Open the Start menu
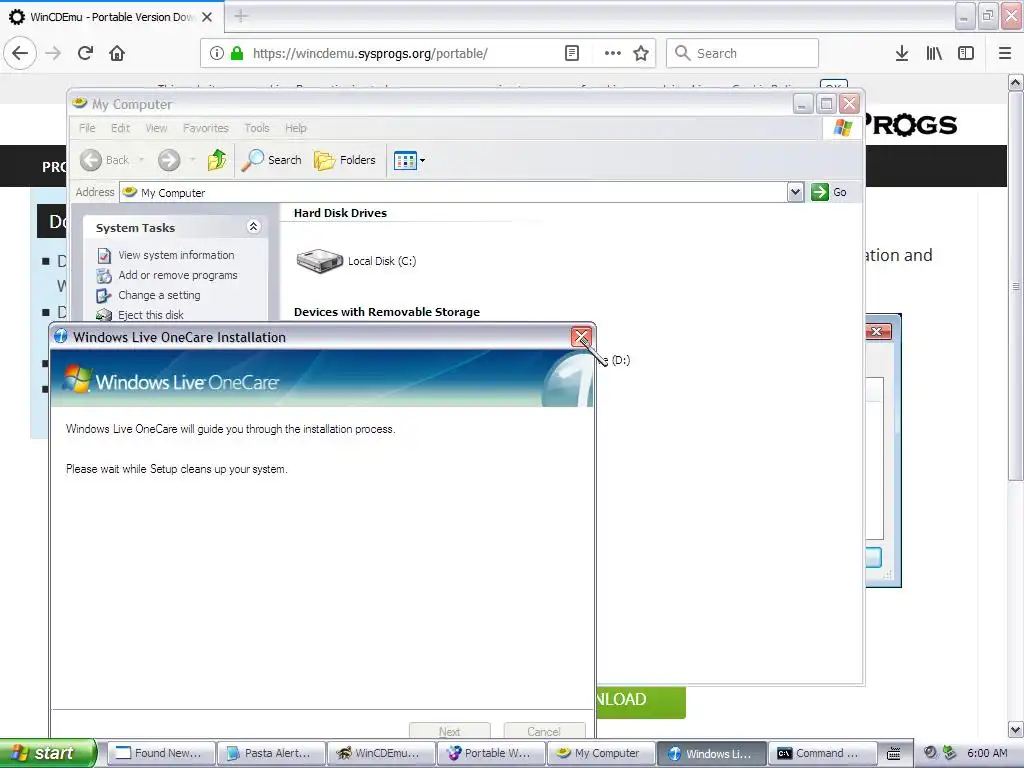 pyautogui.click(x=47, y=753)
